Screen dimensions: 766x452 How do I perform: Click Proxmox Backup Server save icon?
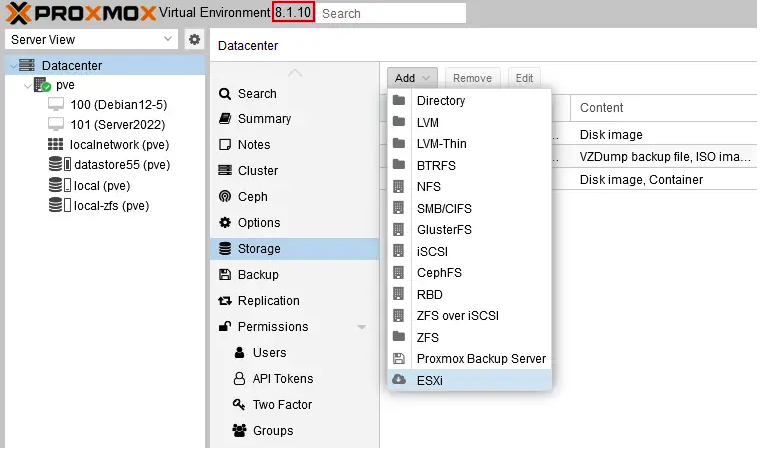[399, 359]
